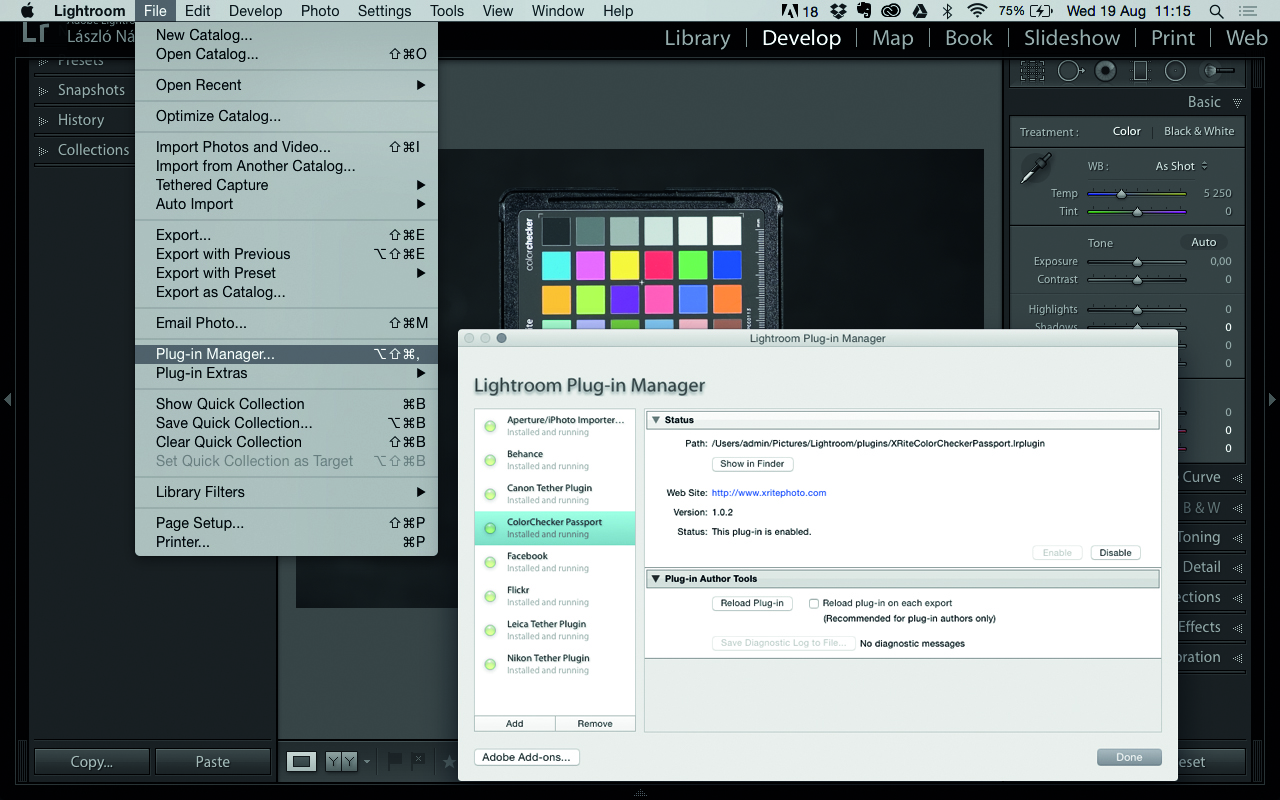This screenshot has width=1280, height=800.
Task: Open the Dropbox menu bar icon
Action: [838, 11]
